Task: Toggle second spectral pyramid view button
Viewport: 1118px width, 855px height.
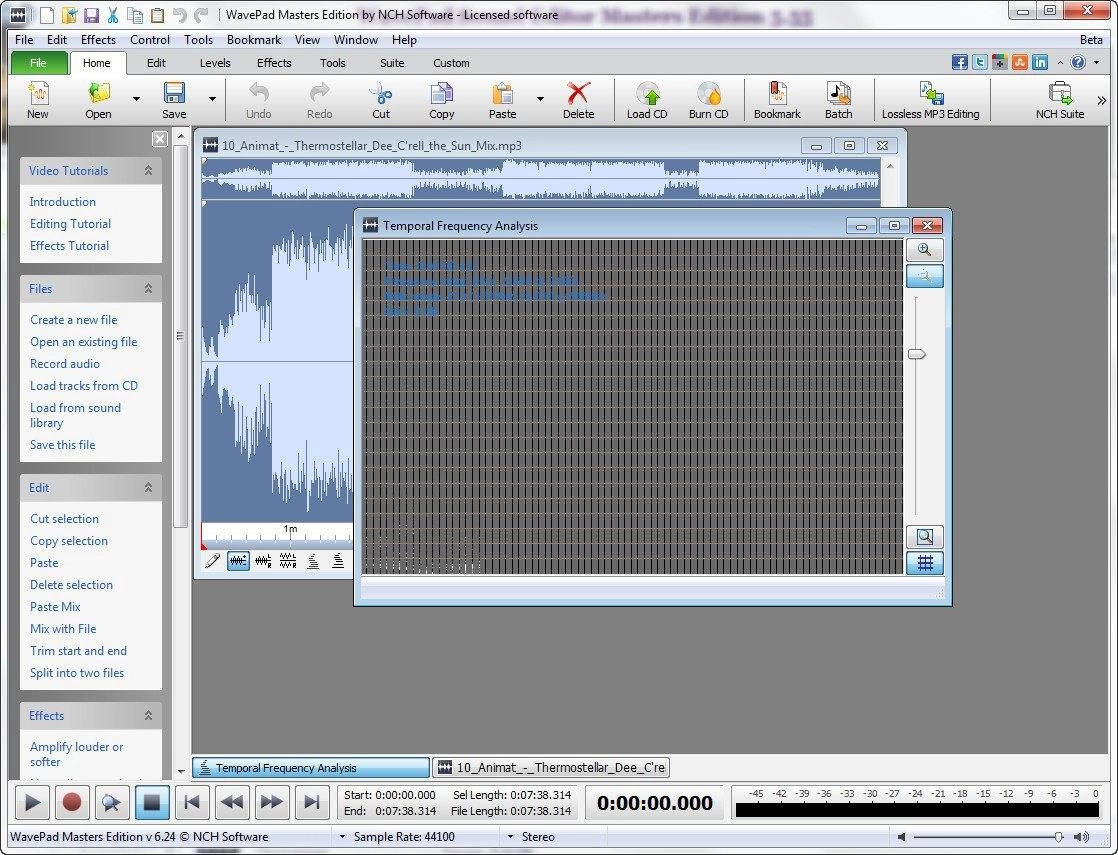Action: pyautogui.click(x=338, y=561)
